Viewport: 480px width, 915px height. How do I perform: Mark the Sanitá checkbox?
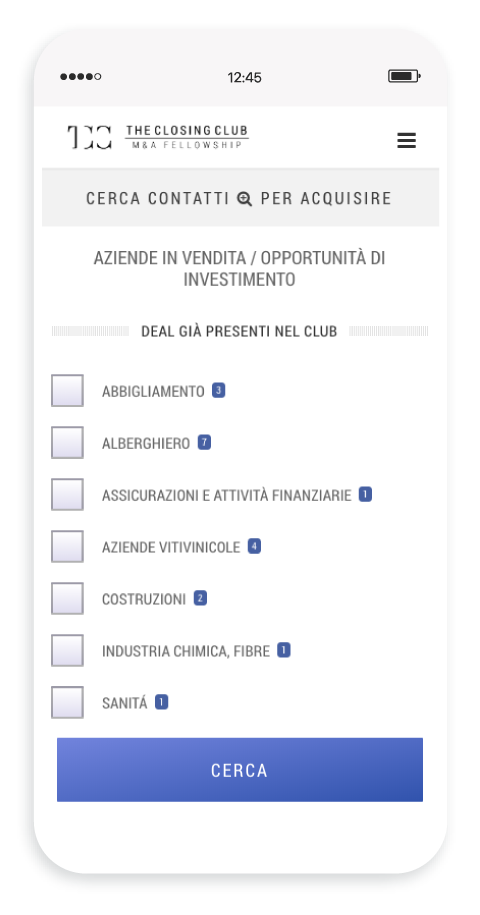point(67,702)
